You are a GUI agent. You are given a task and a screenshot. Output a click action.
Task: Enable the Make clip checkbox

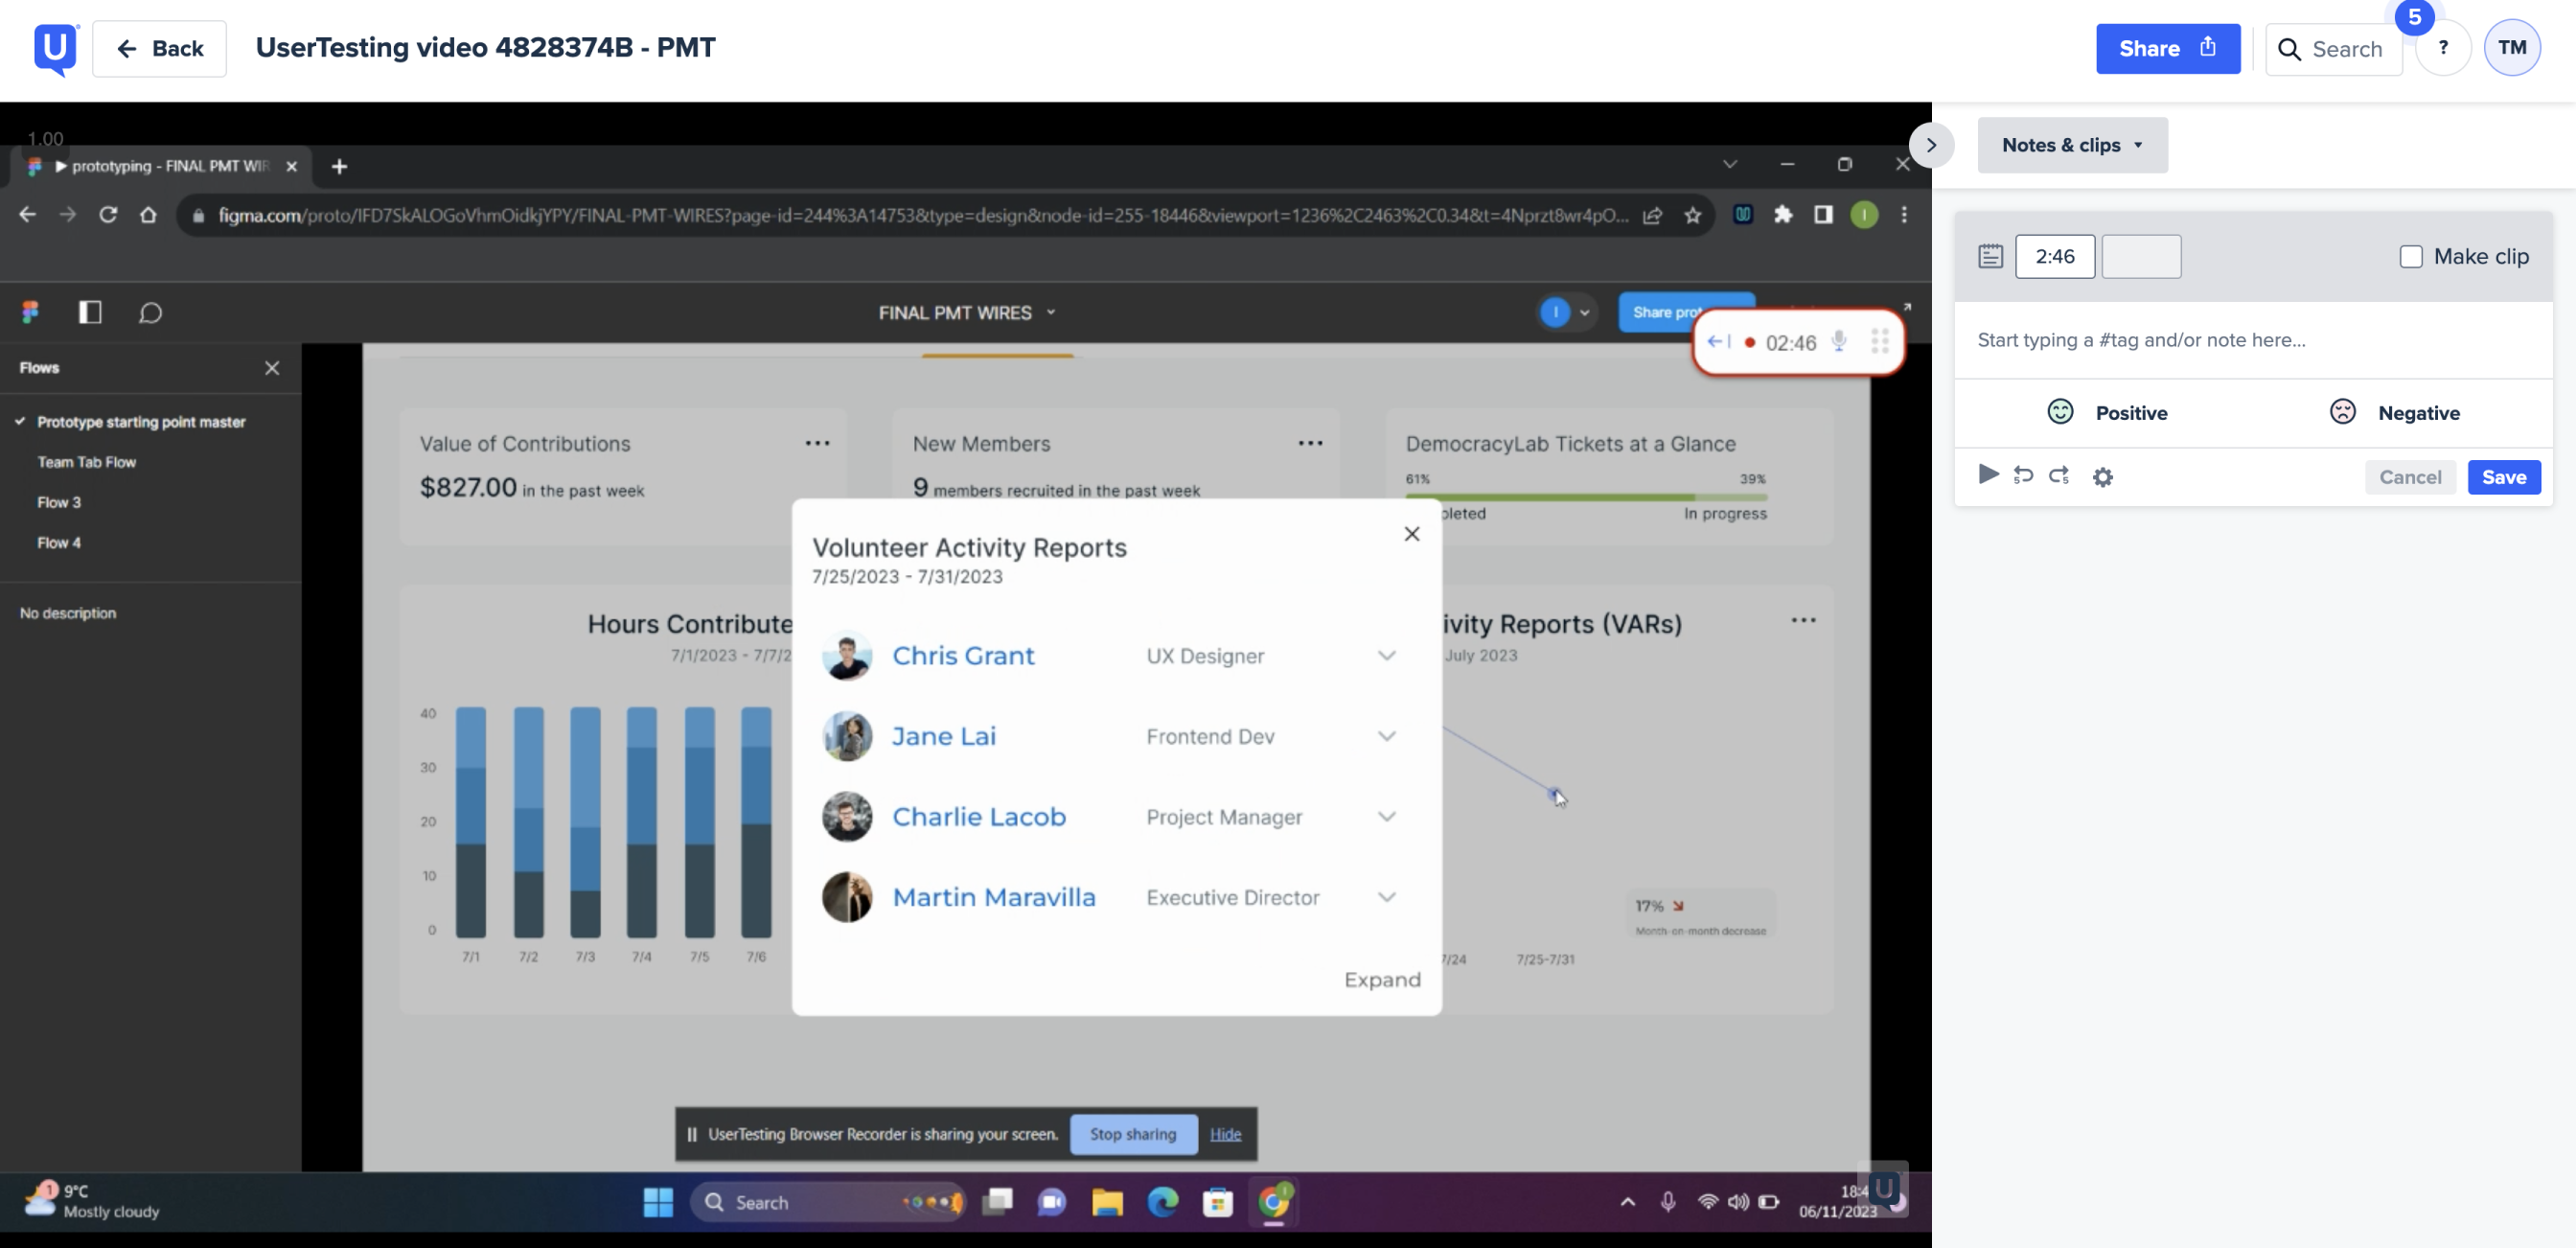tap(2411, 256)
